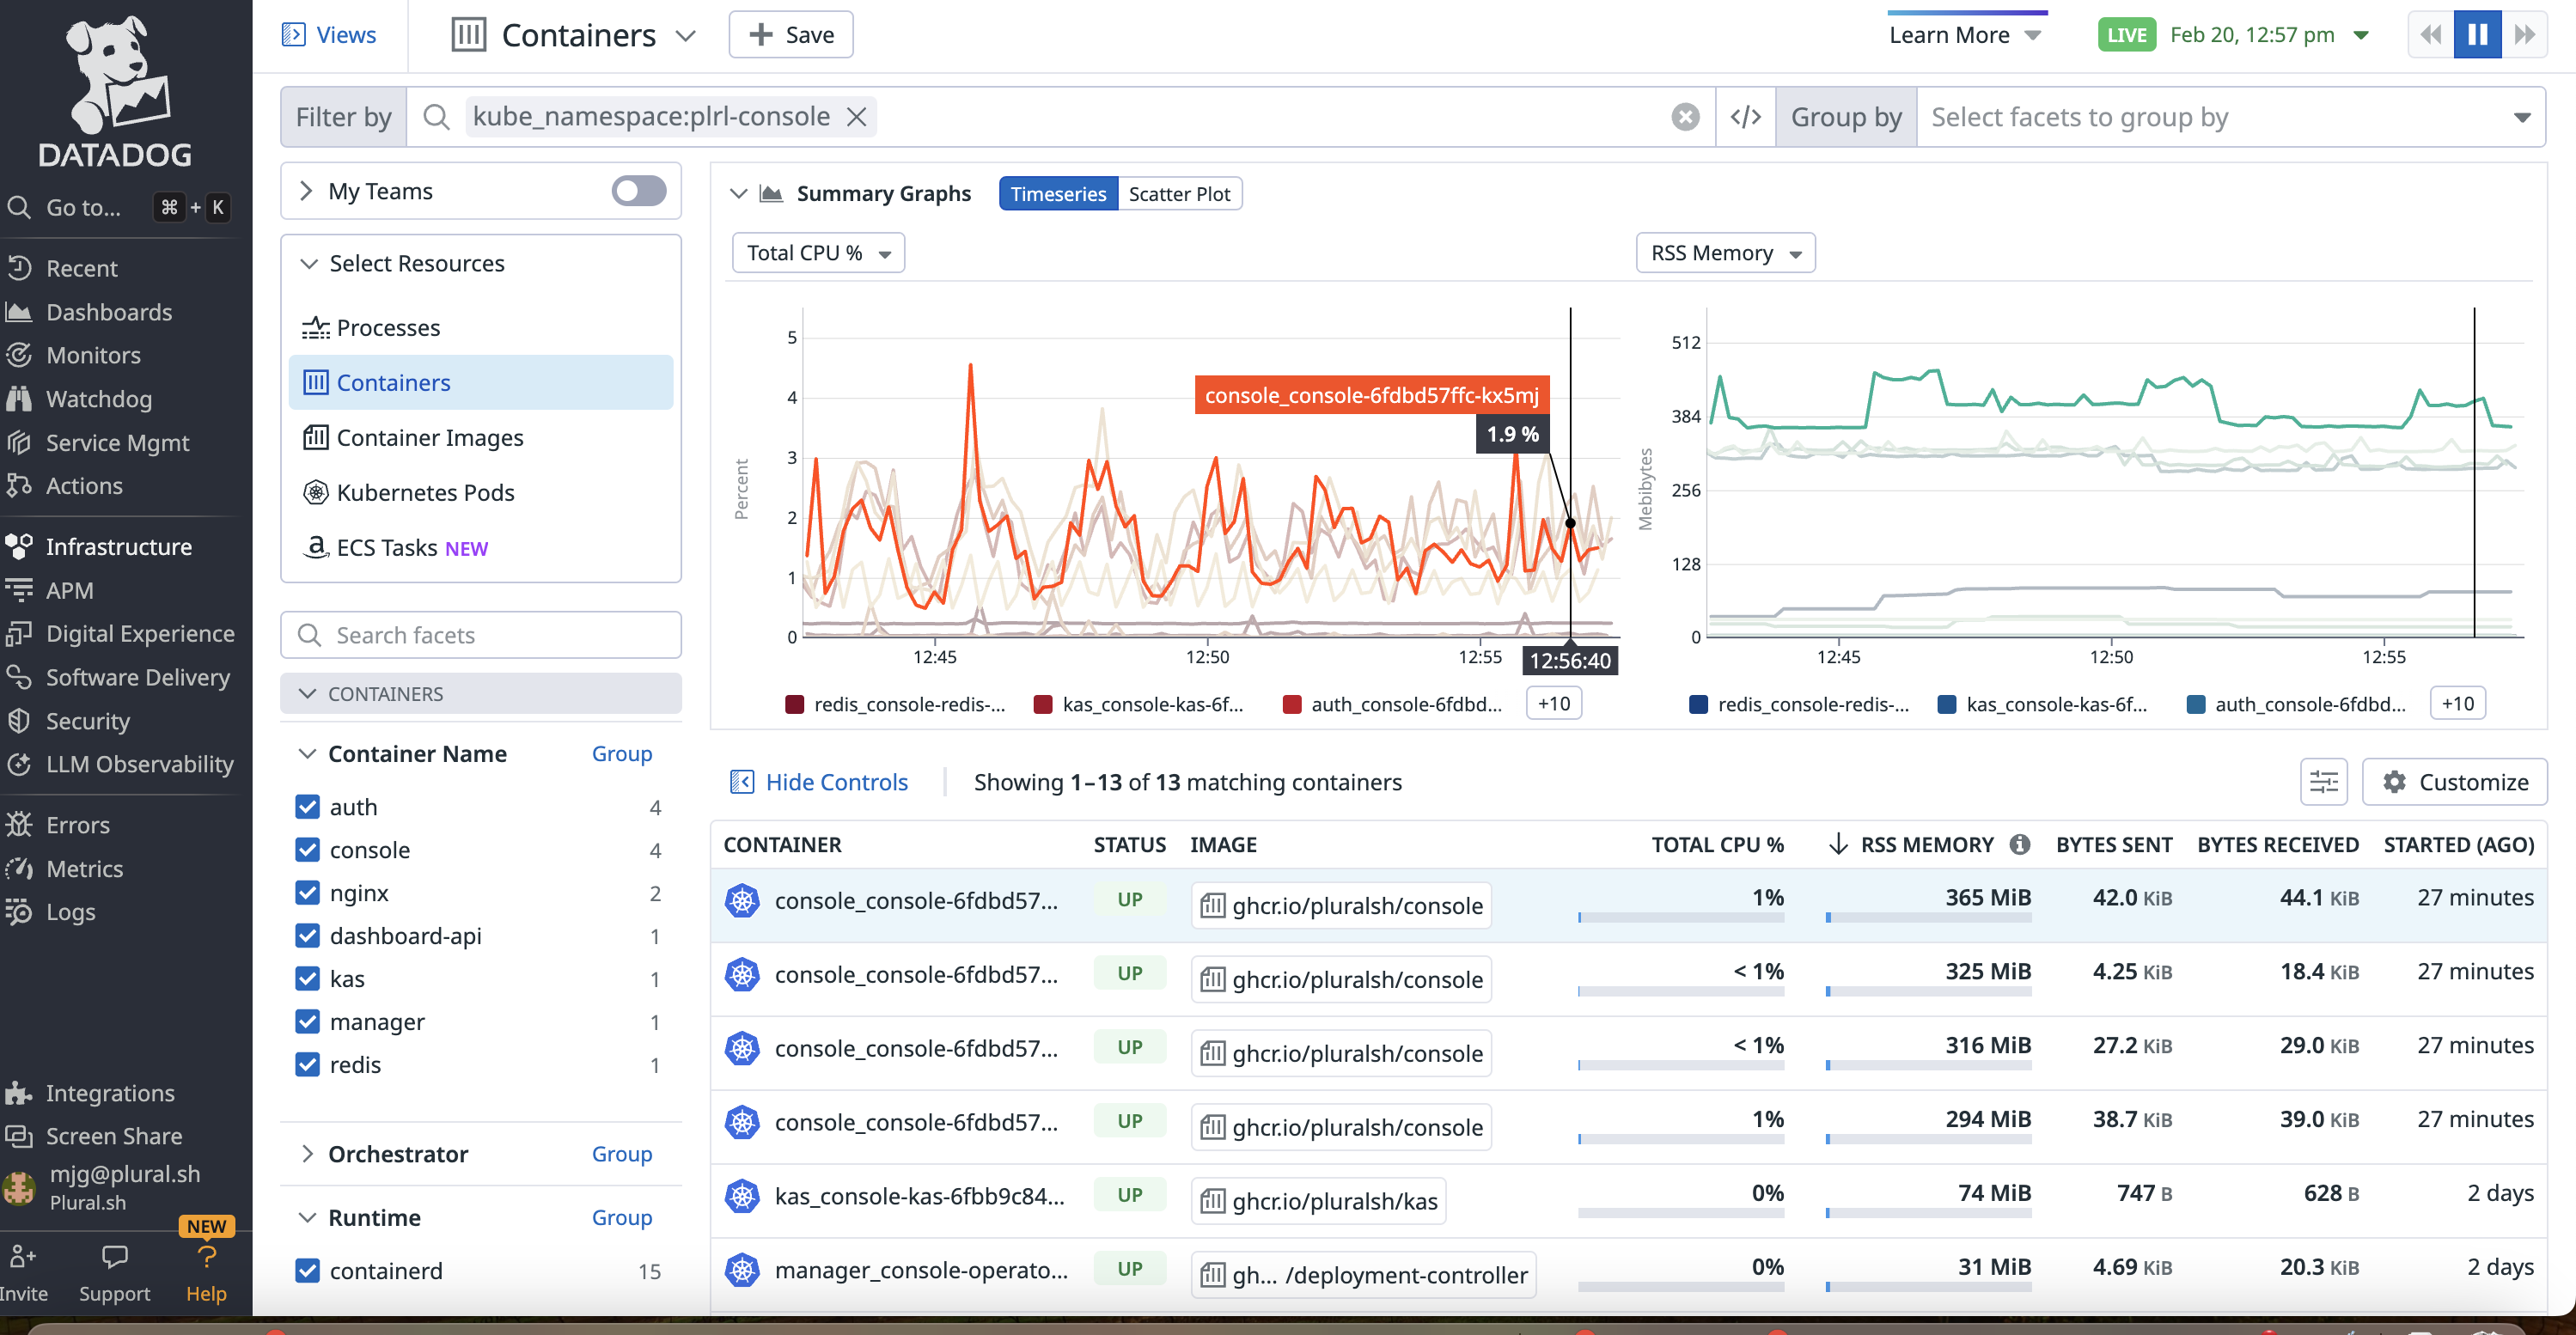Image resolution: width=2576 pixels, height=1335 pixels.
Task: Uncheck the auth container name
Action: 308,807
